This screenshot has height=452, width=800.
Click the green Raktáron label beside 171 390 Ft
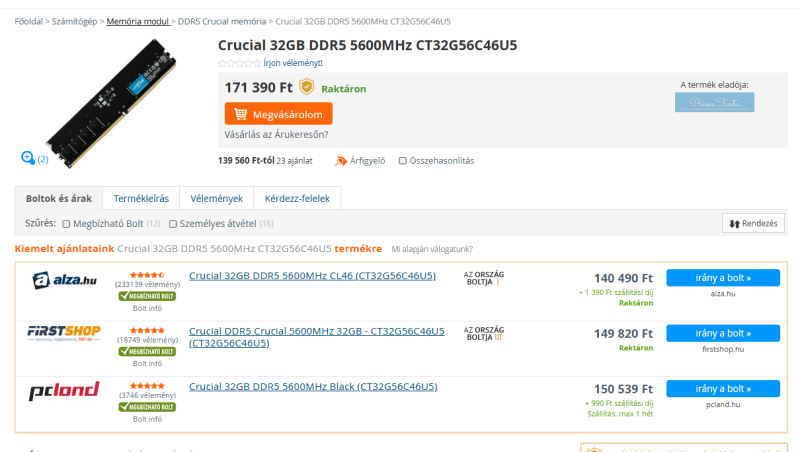(x=343, y=89)
